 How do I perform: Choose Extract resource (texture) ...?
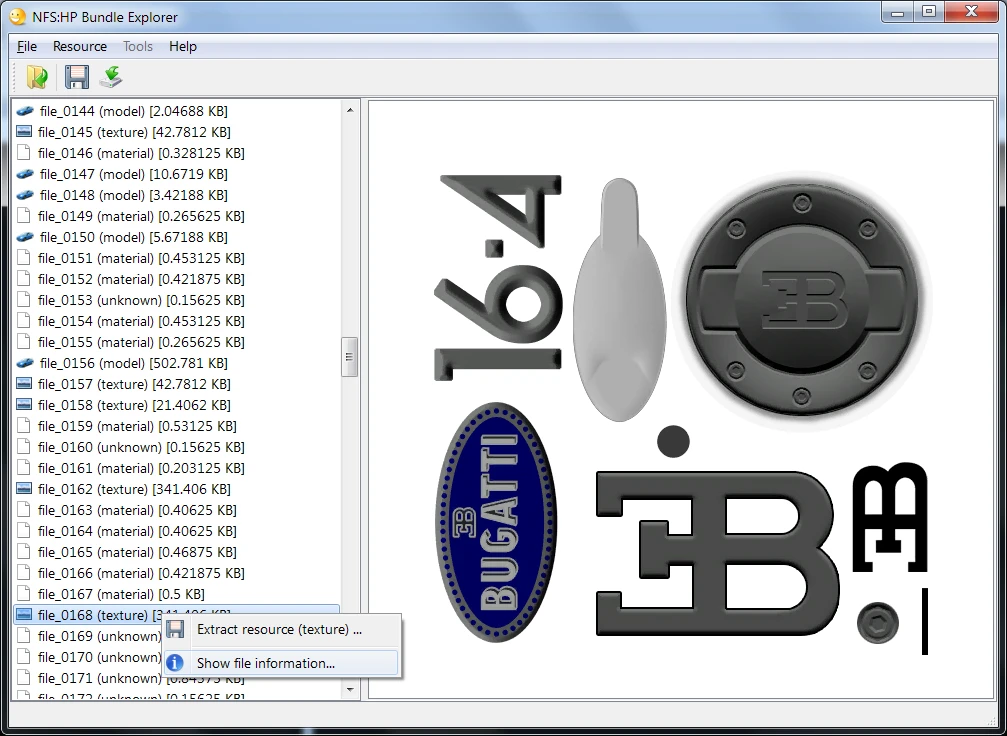pyautogui.click(x=281, y=629)
